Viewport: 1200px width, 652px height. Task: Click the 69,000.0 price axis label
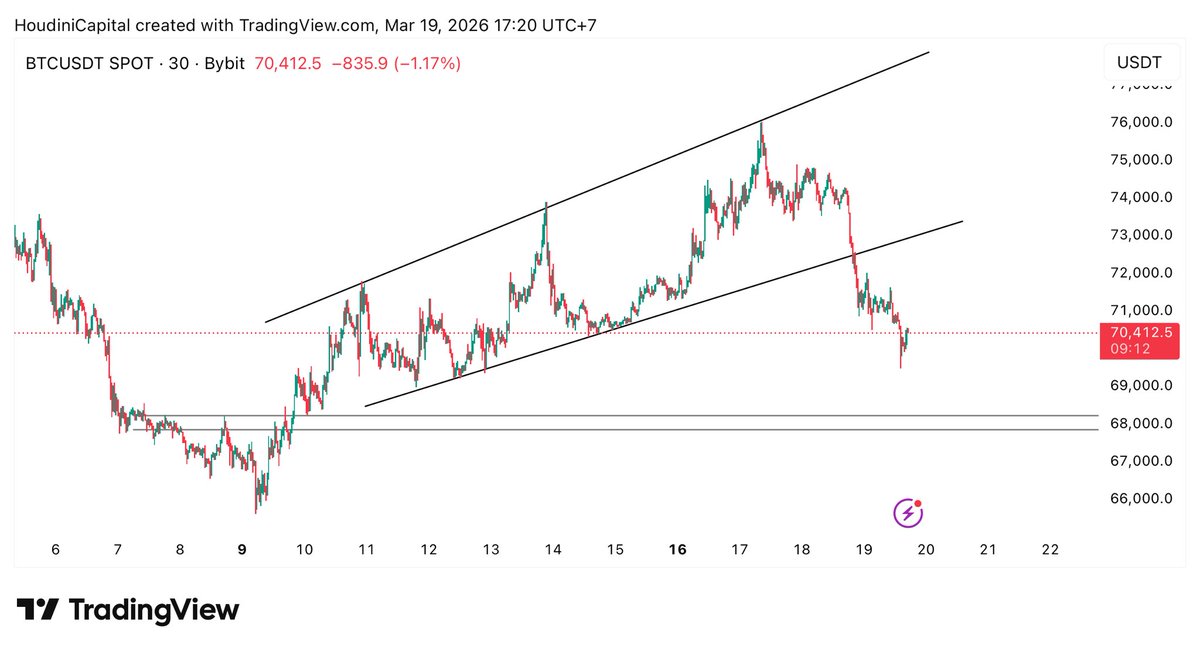pyautogui.click(x=1141, y=385)
